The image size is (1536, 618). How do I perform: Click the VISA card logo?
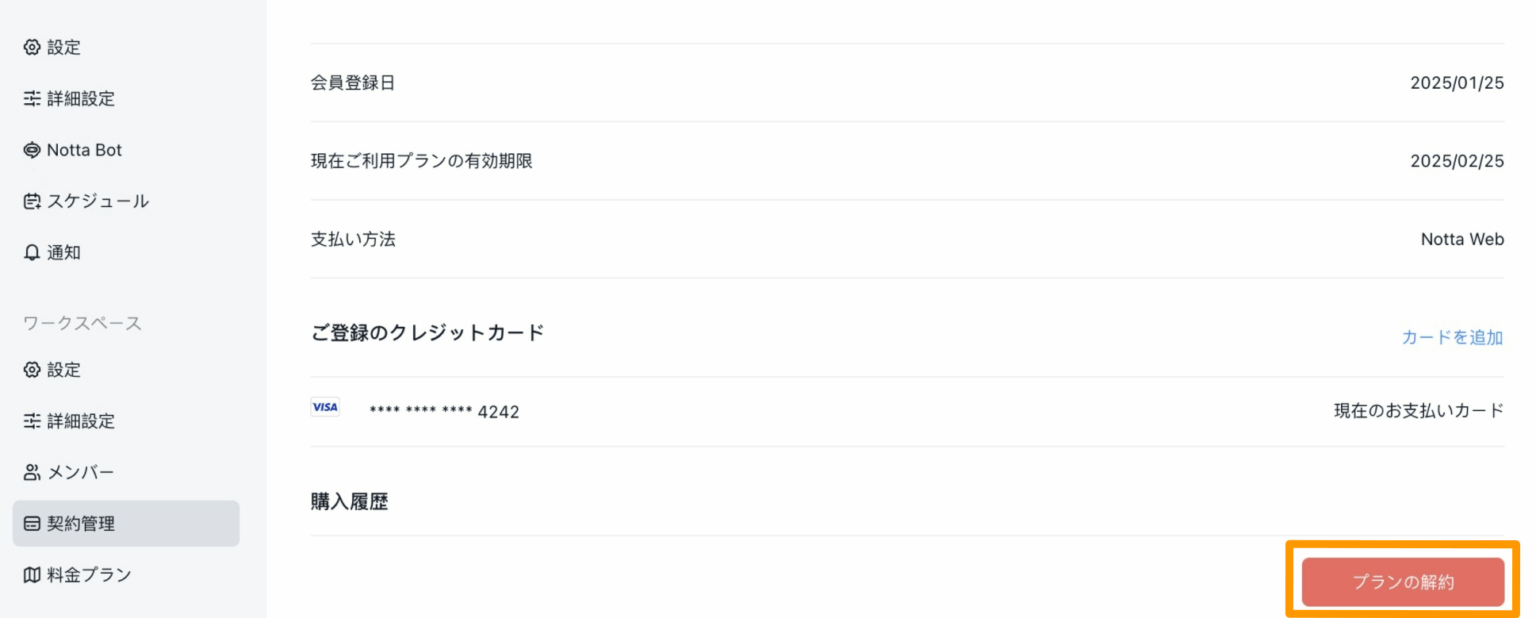325,407
